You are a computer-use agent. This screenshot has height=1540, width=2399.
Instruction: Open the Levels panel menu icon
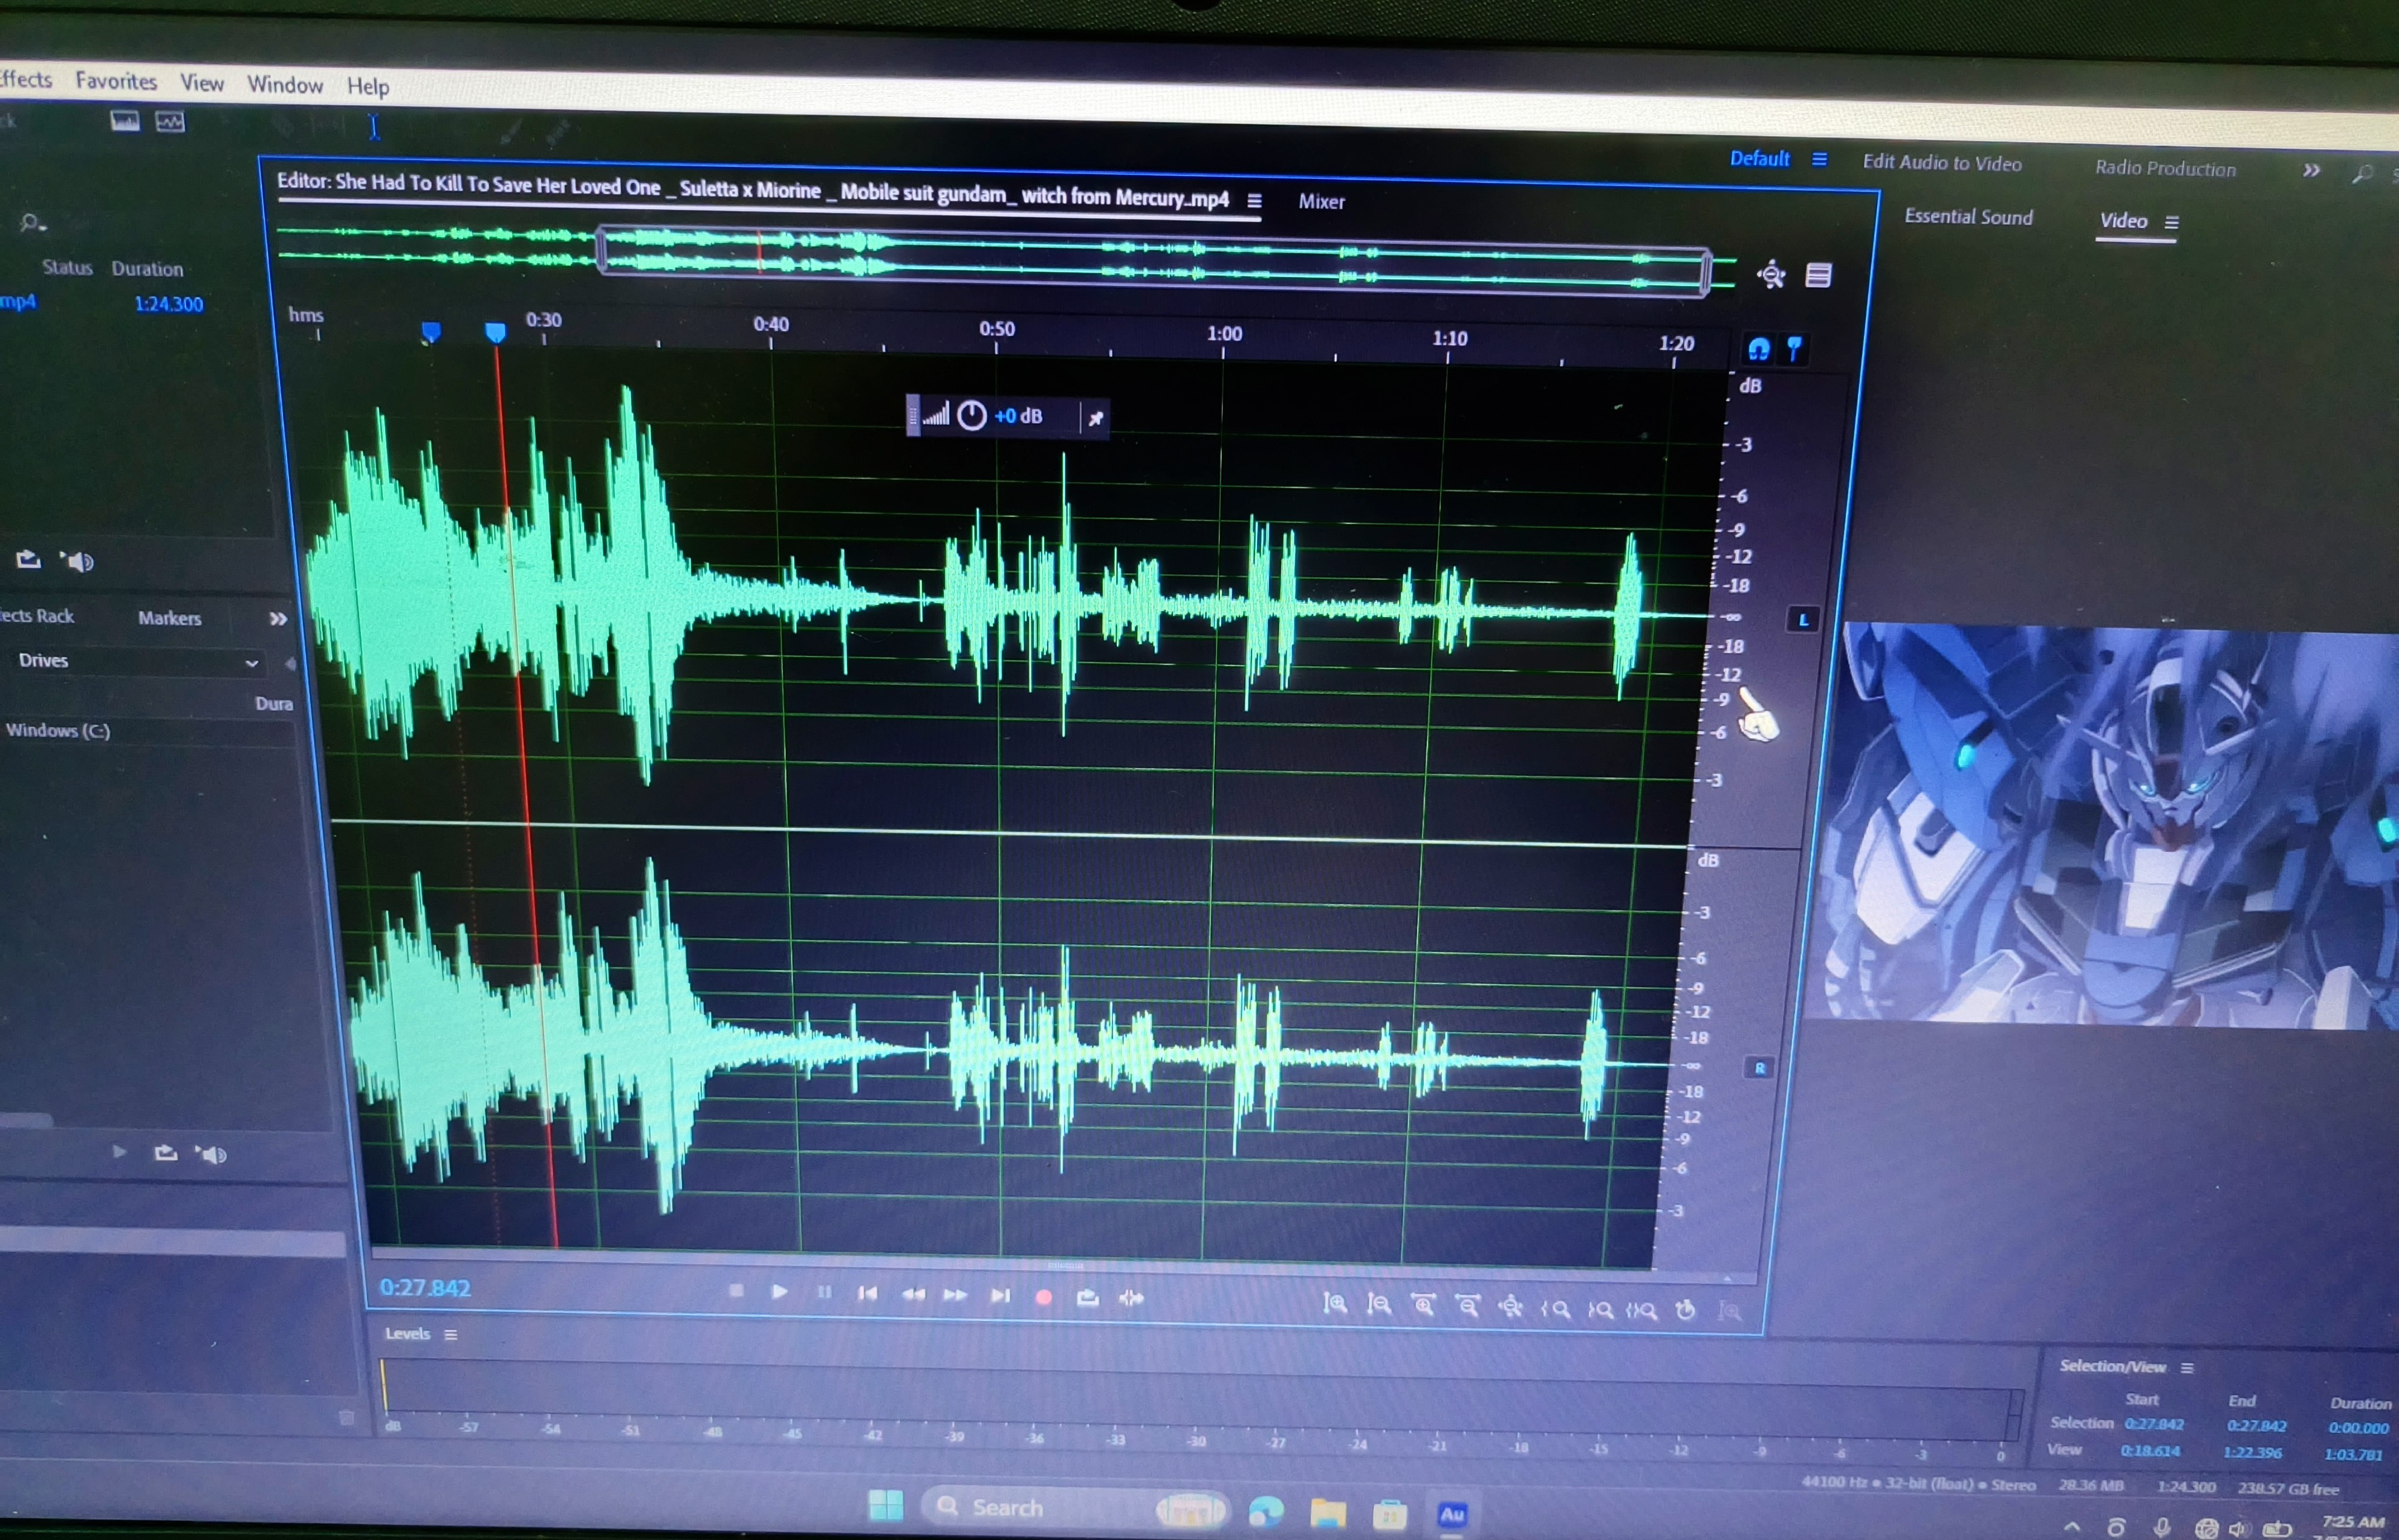451,1335
